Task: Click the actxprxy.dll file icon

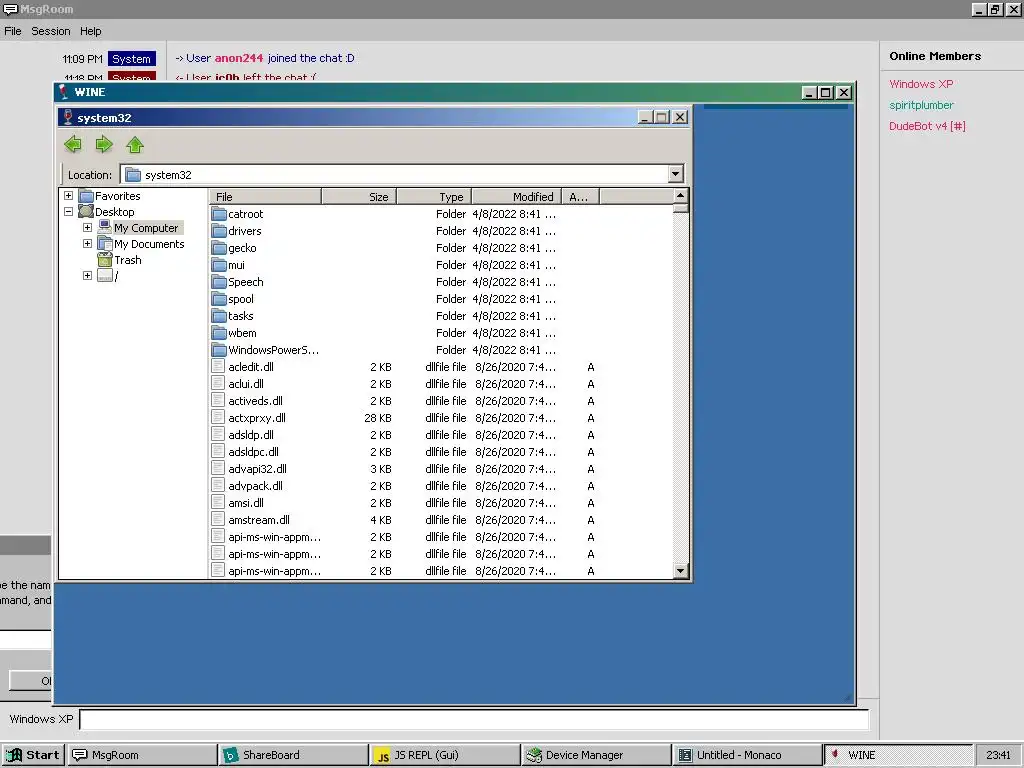Action: 218,417
